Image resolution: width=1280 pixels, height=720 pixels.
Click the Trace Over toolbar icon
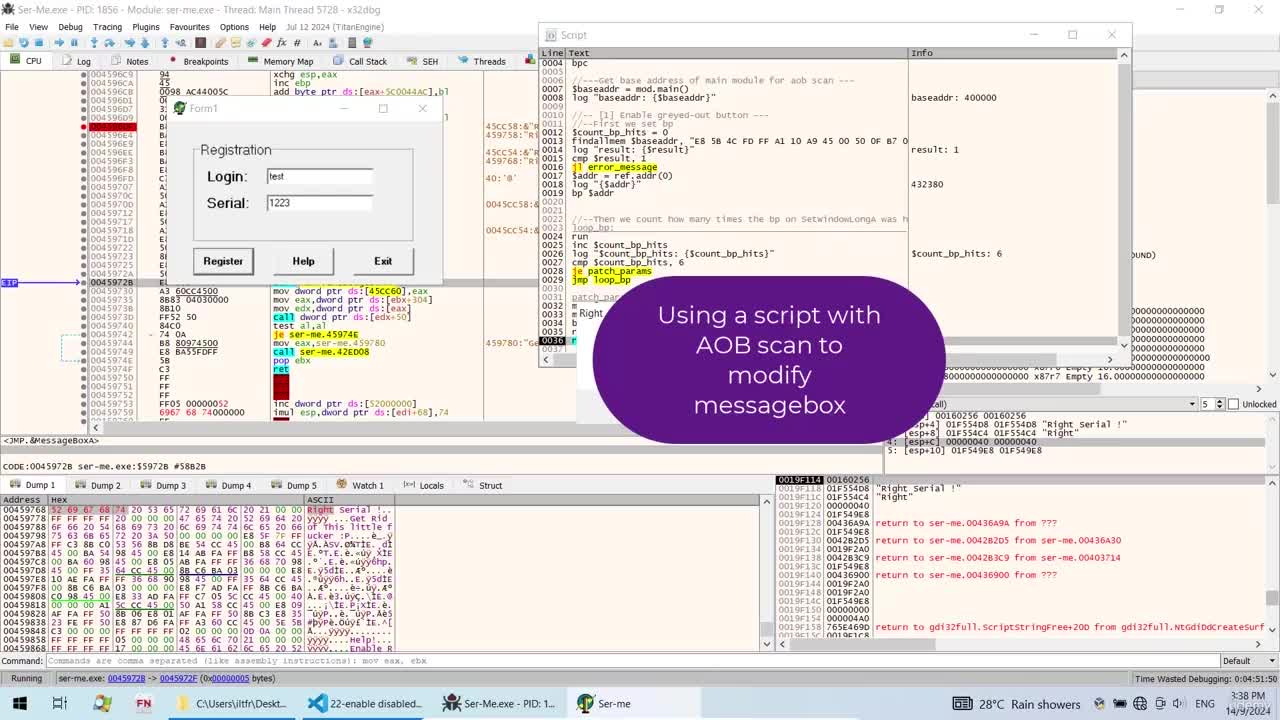tap(144, 43)
